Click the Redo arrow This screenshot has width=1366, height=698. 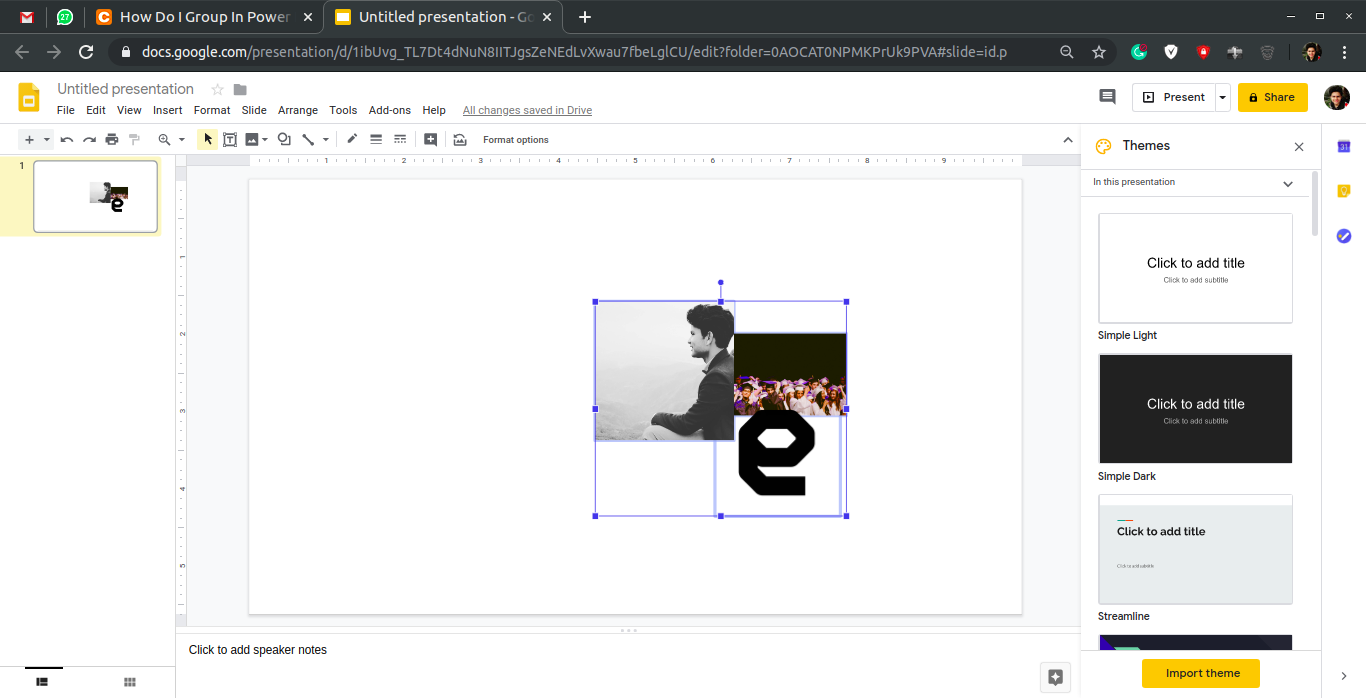89,140
